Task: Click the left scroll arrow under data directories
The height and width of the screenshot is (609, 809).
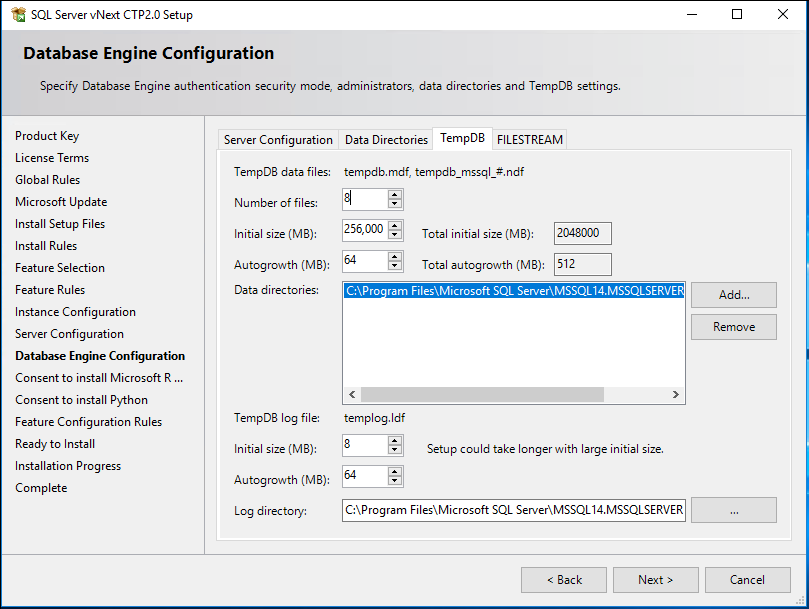Action: point(352,395)
